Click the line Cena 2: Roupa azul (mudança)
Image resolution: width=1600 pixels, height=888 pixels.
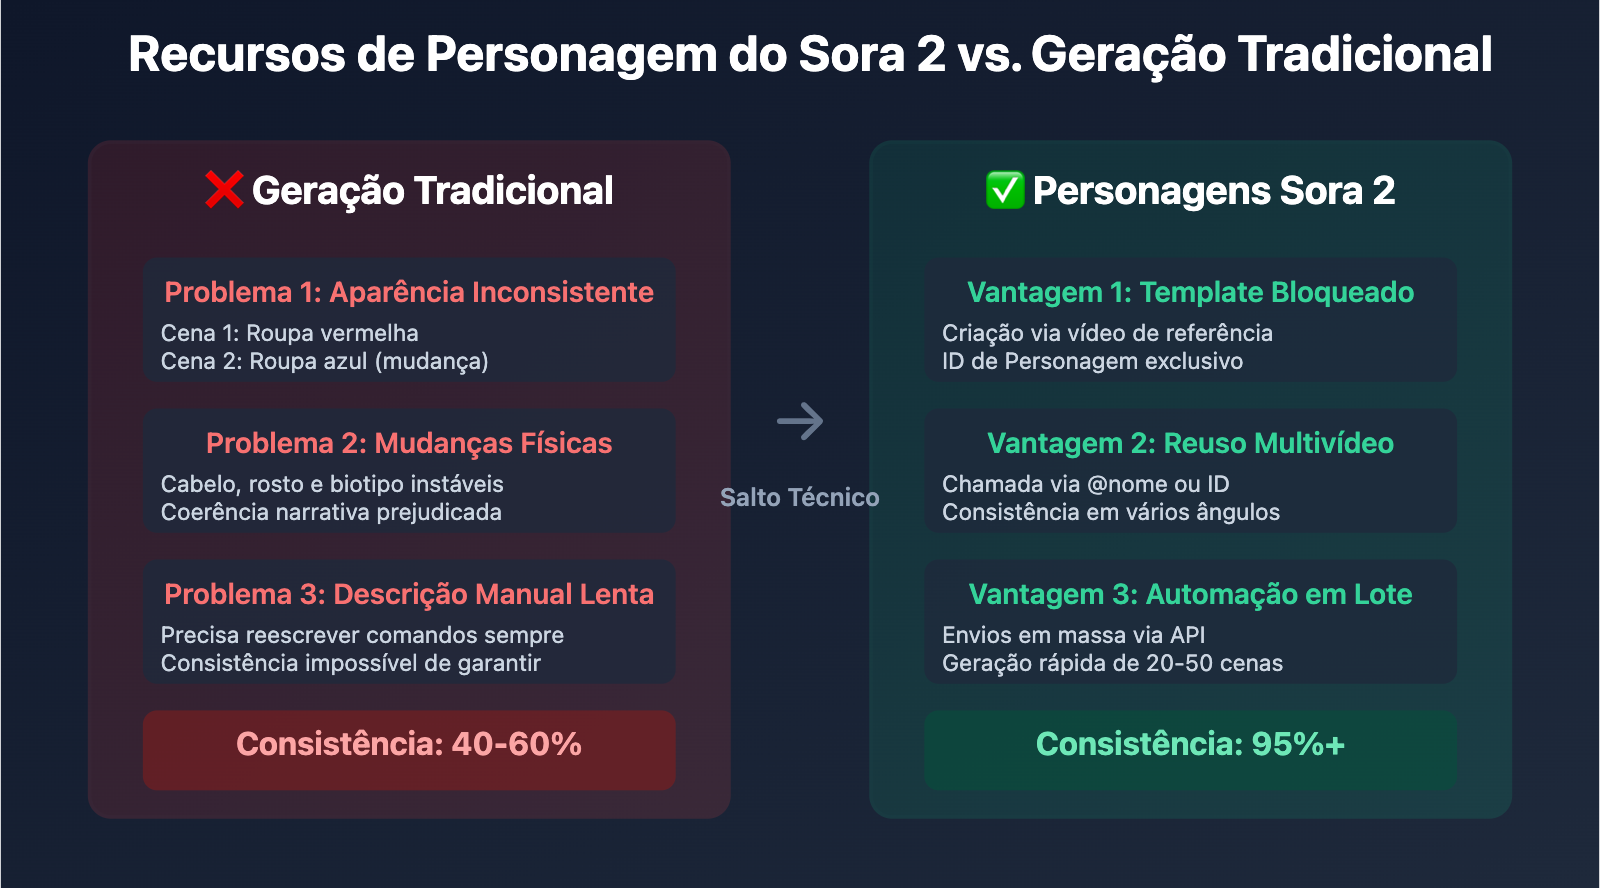pyautogui.click(x=325, y=361)
